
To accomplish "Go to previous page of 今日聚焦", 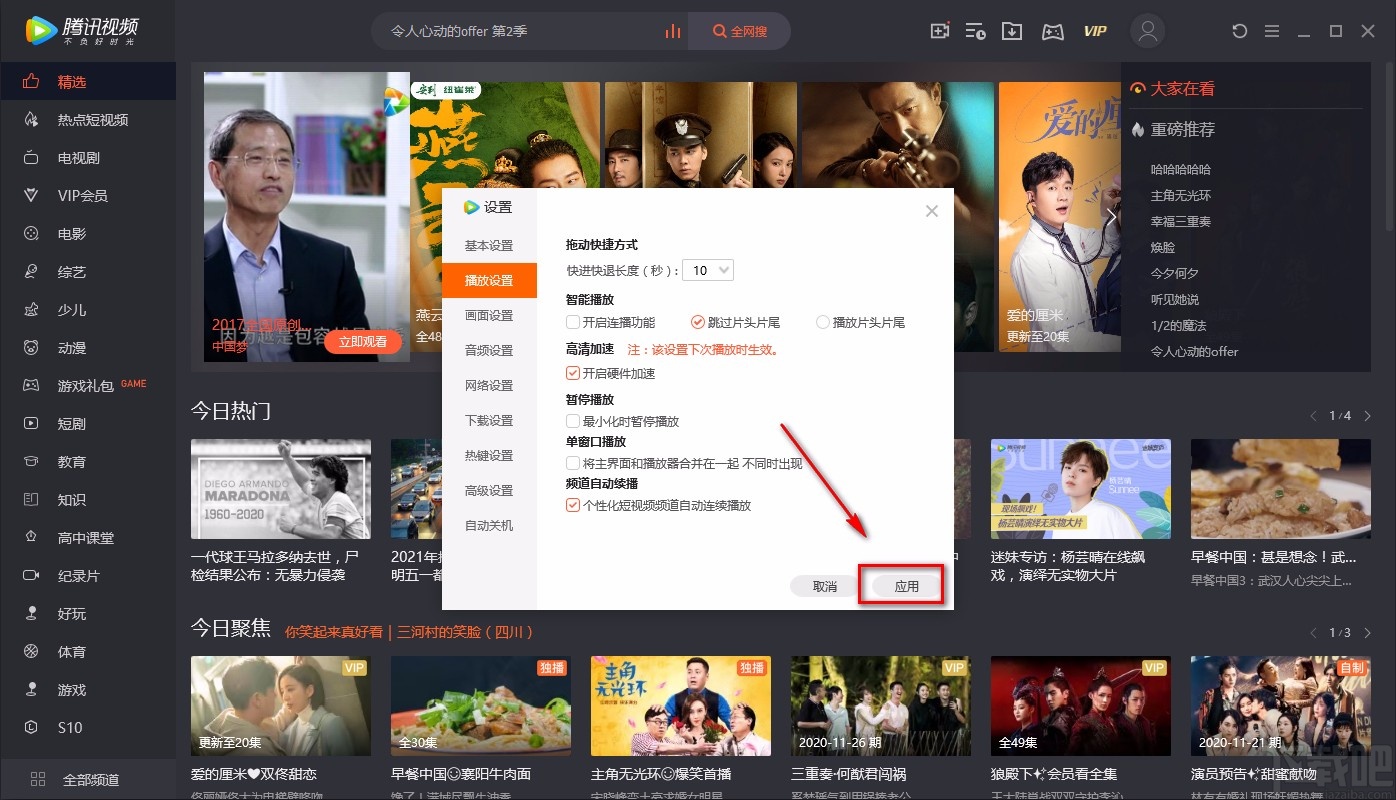I will pyautogui.click(x=1314, y=632).
